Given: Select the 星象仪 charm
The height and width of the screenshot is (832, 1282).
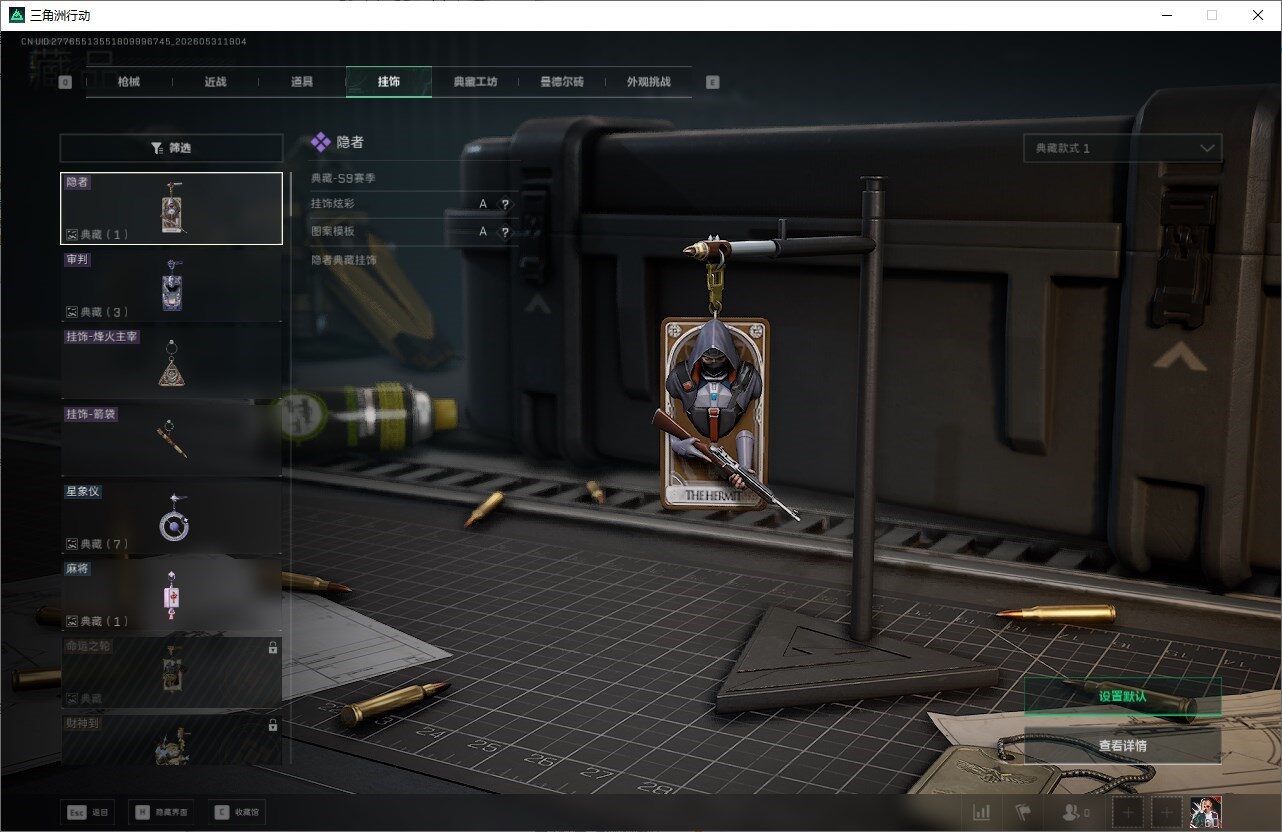Looking at the screenshot, I should click(171, 518).
